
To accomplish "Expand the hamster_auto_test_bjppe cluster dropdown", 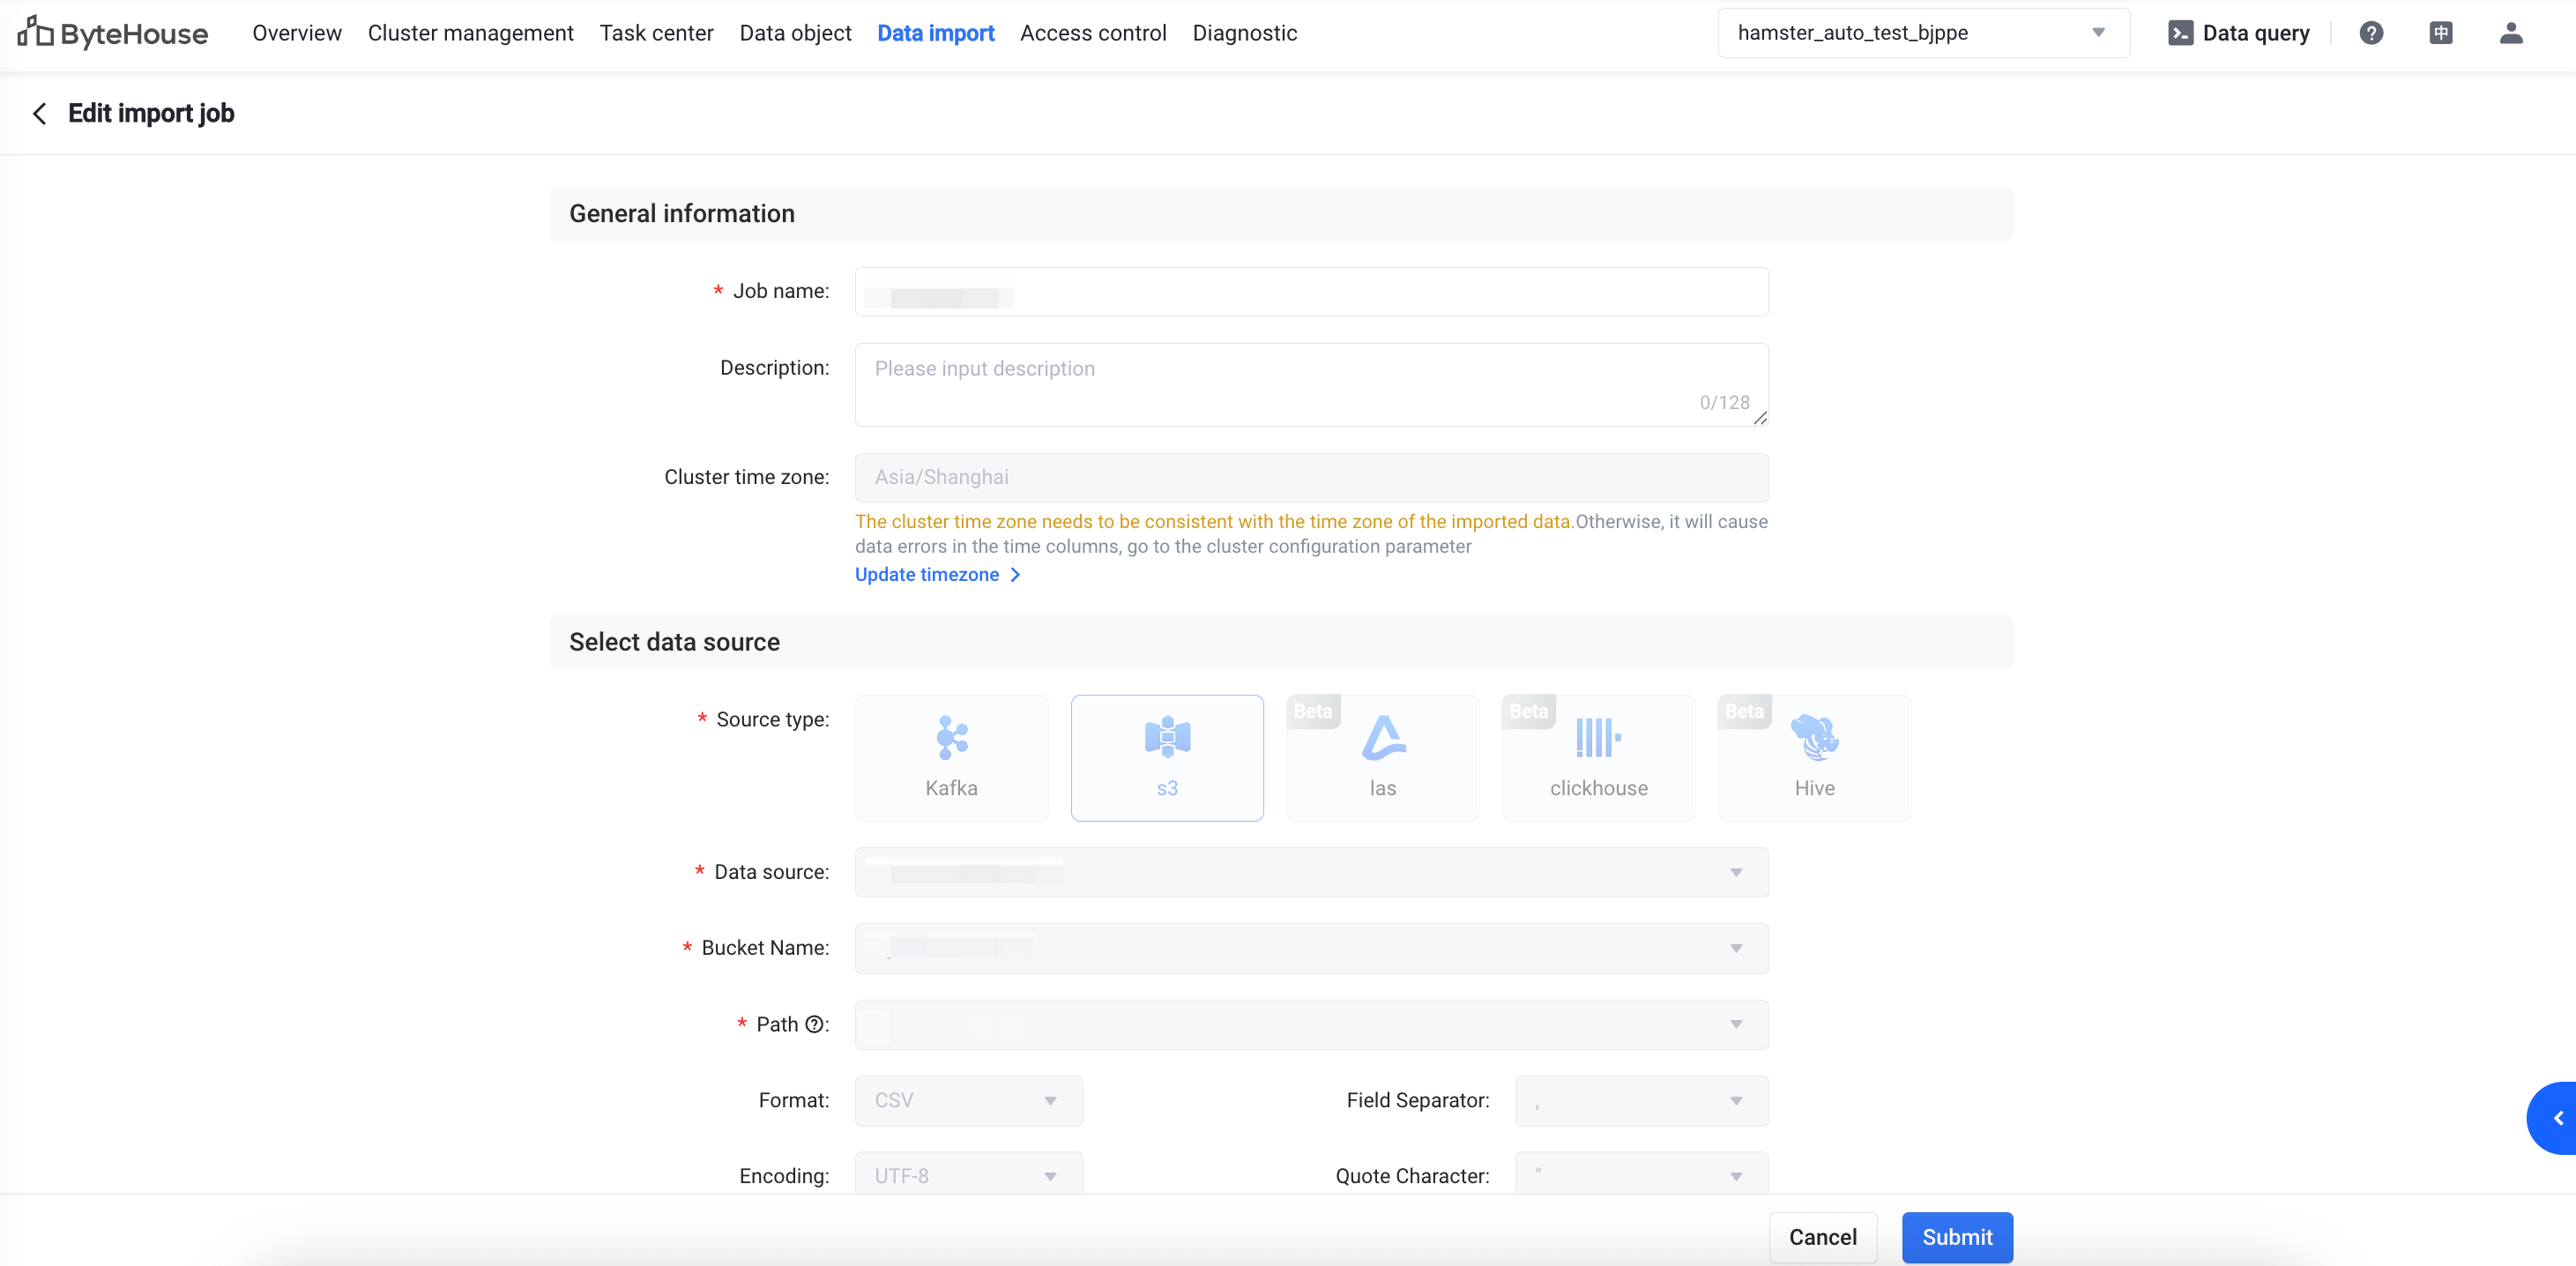I will (x=1922, y=33).
